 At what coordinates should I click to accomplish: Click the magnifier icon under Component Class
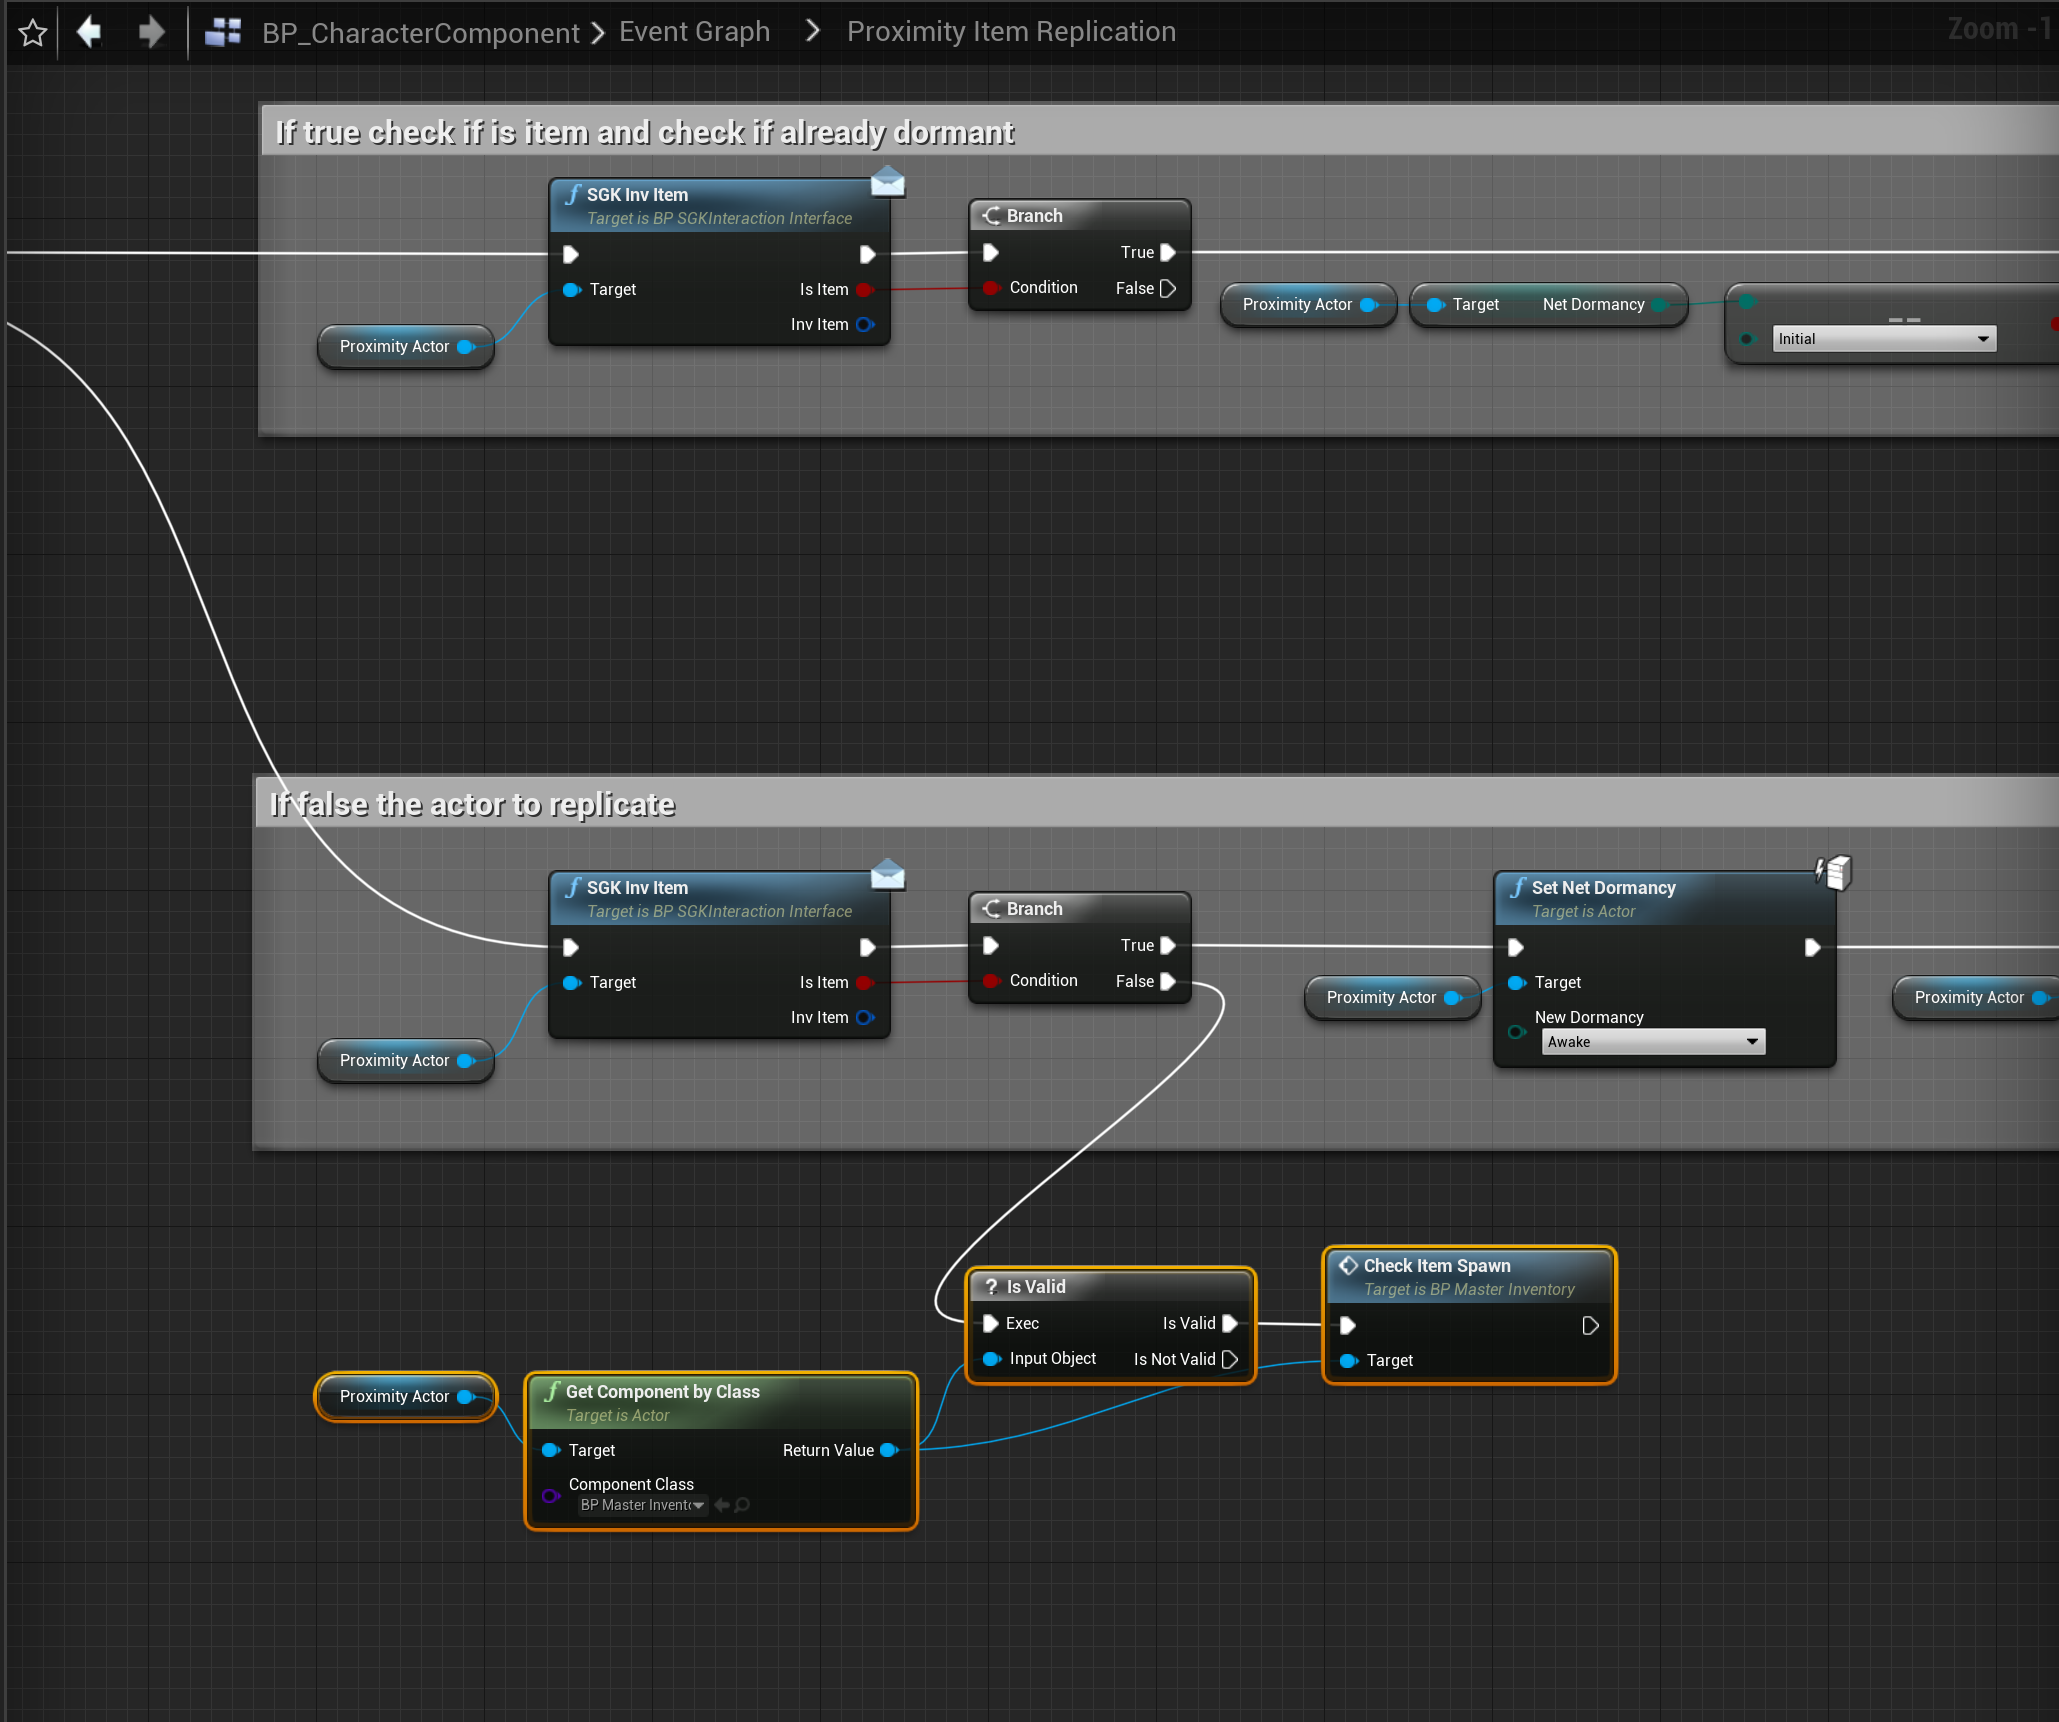(742, 1505)
